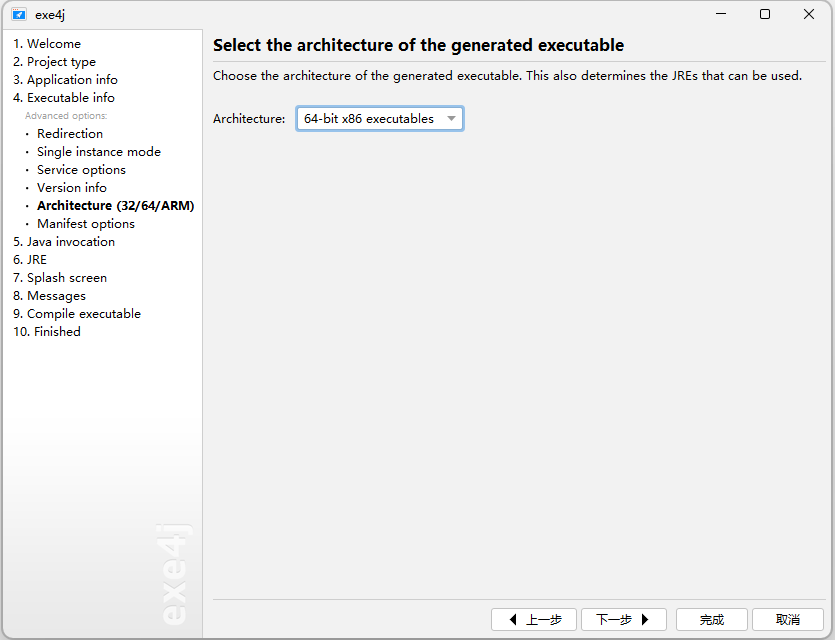The width and height of the screenshot is (835, 640).
Task: Open the Project type step
Action: 54,62
